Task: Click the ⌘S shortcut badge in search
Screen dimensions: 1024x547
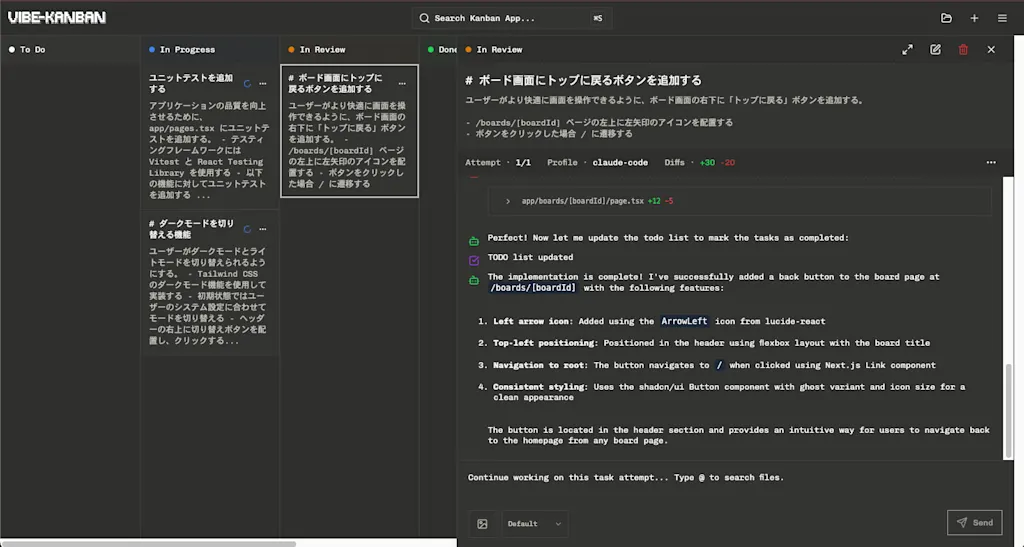Action: (x=598, y=18)
